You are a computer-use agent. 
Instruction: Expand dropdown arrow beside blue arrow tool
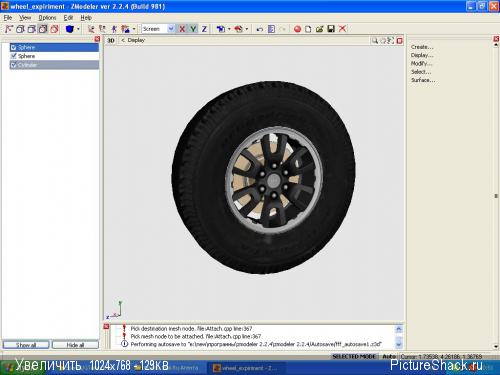point(229,29)
